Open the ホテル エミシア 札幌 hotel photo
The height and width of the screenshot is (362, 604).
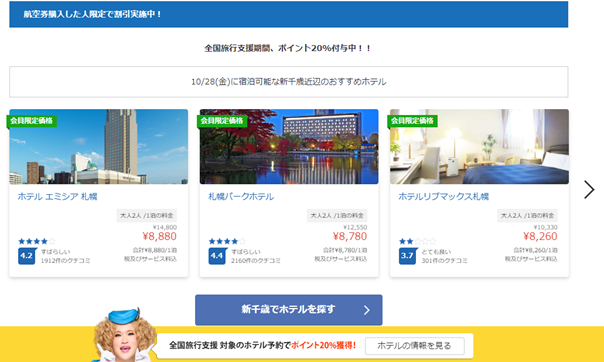(x=99, y=147)
